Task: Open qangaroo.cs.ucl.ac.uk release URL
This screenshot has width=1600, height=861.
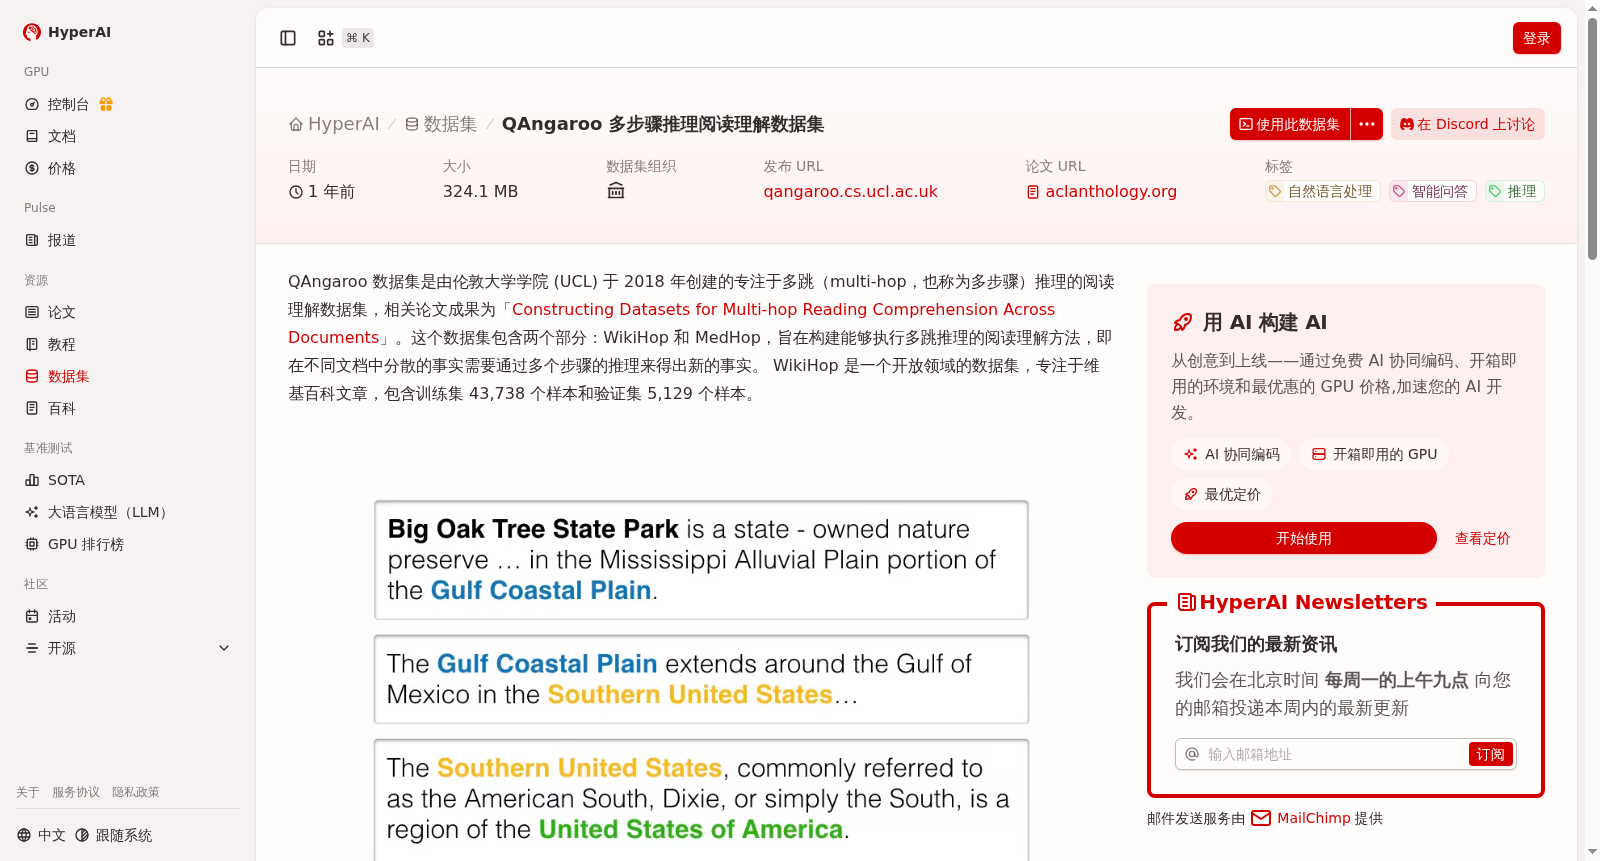Action: (x=851, y=191)
